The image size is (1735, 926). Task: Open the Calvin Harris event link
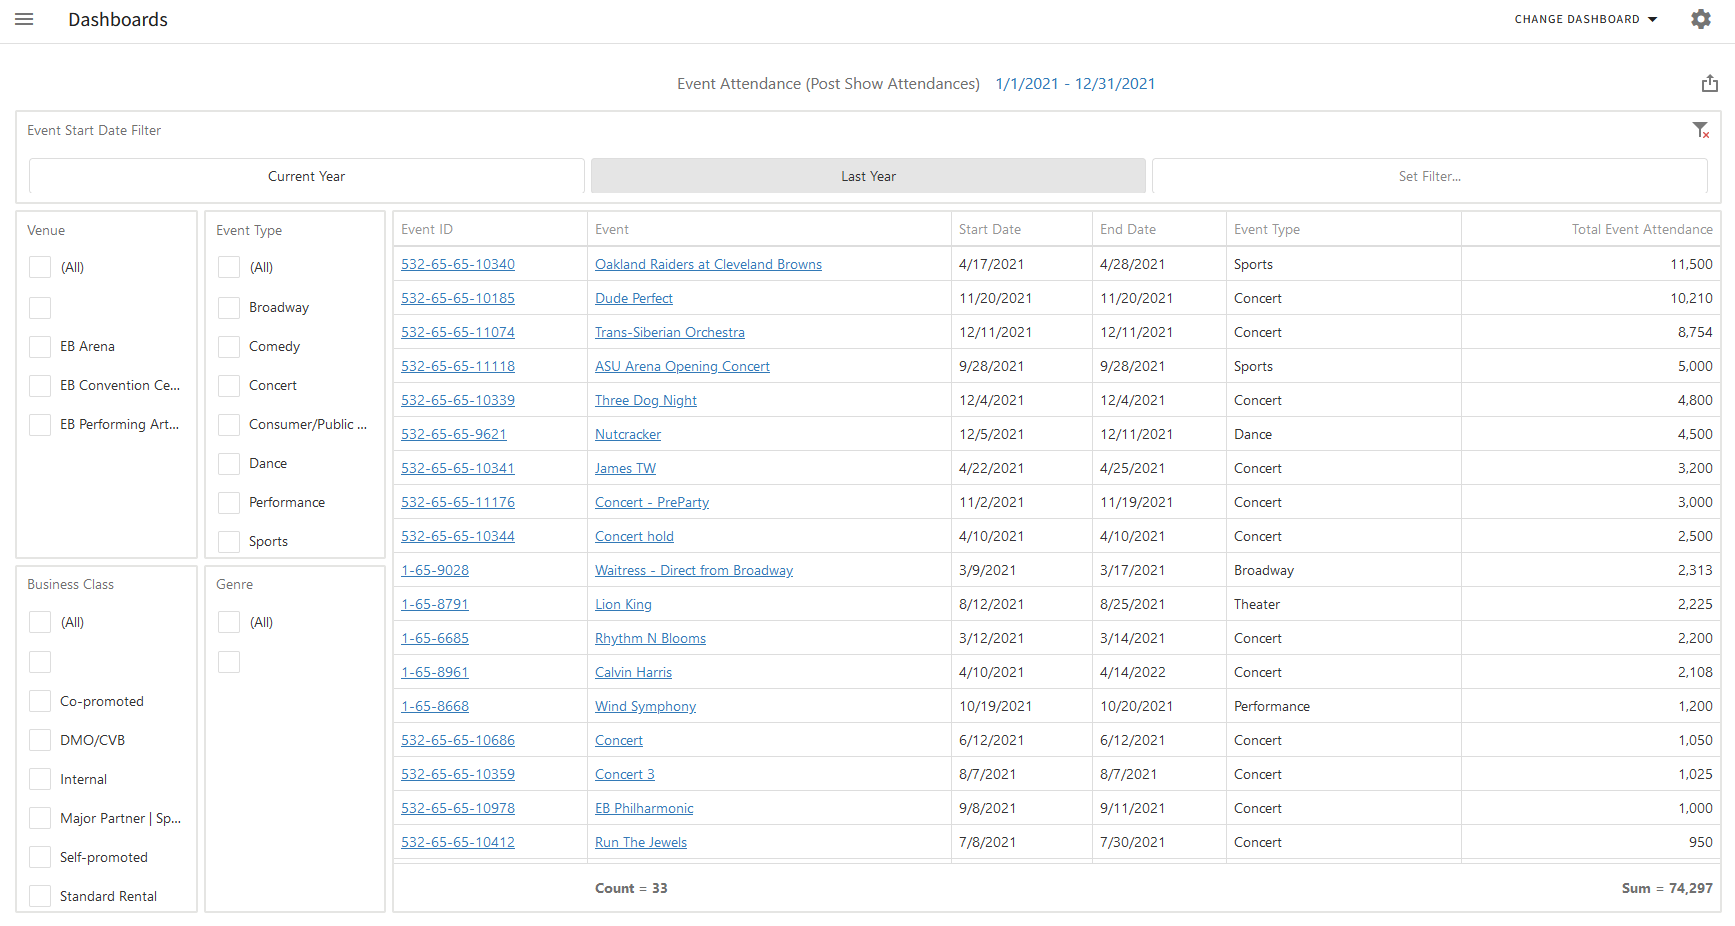633,672
